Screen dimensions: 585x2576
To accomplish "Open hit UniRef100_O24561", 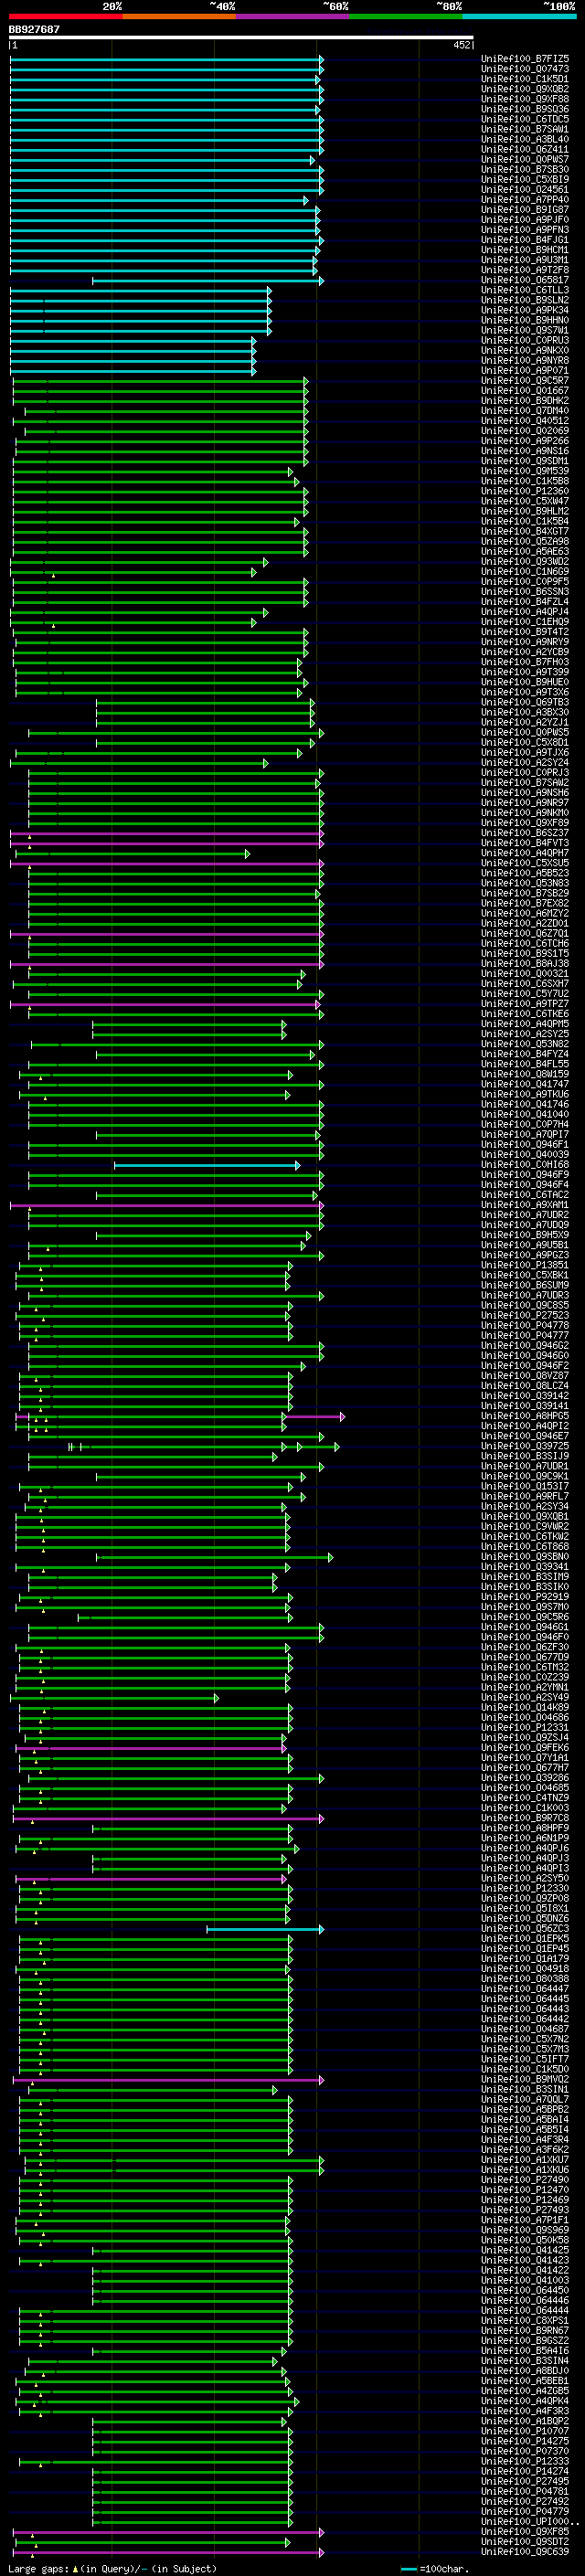I will (524, 189).
